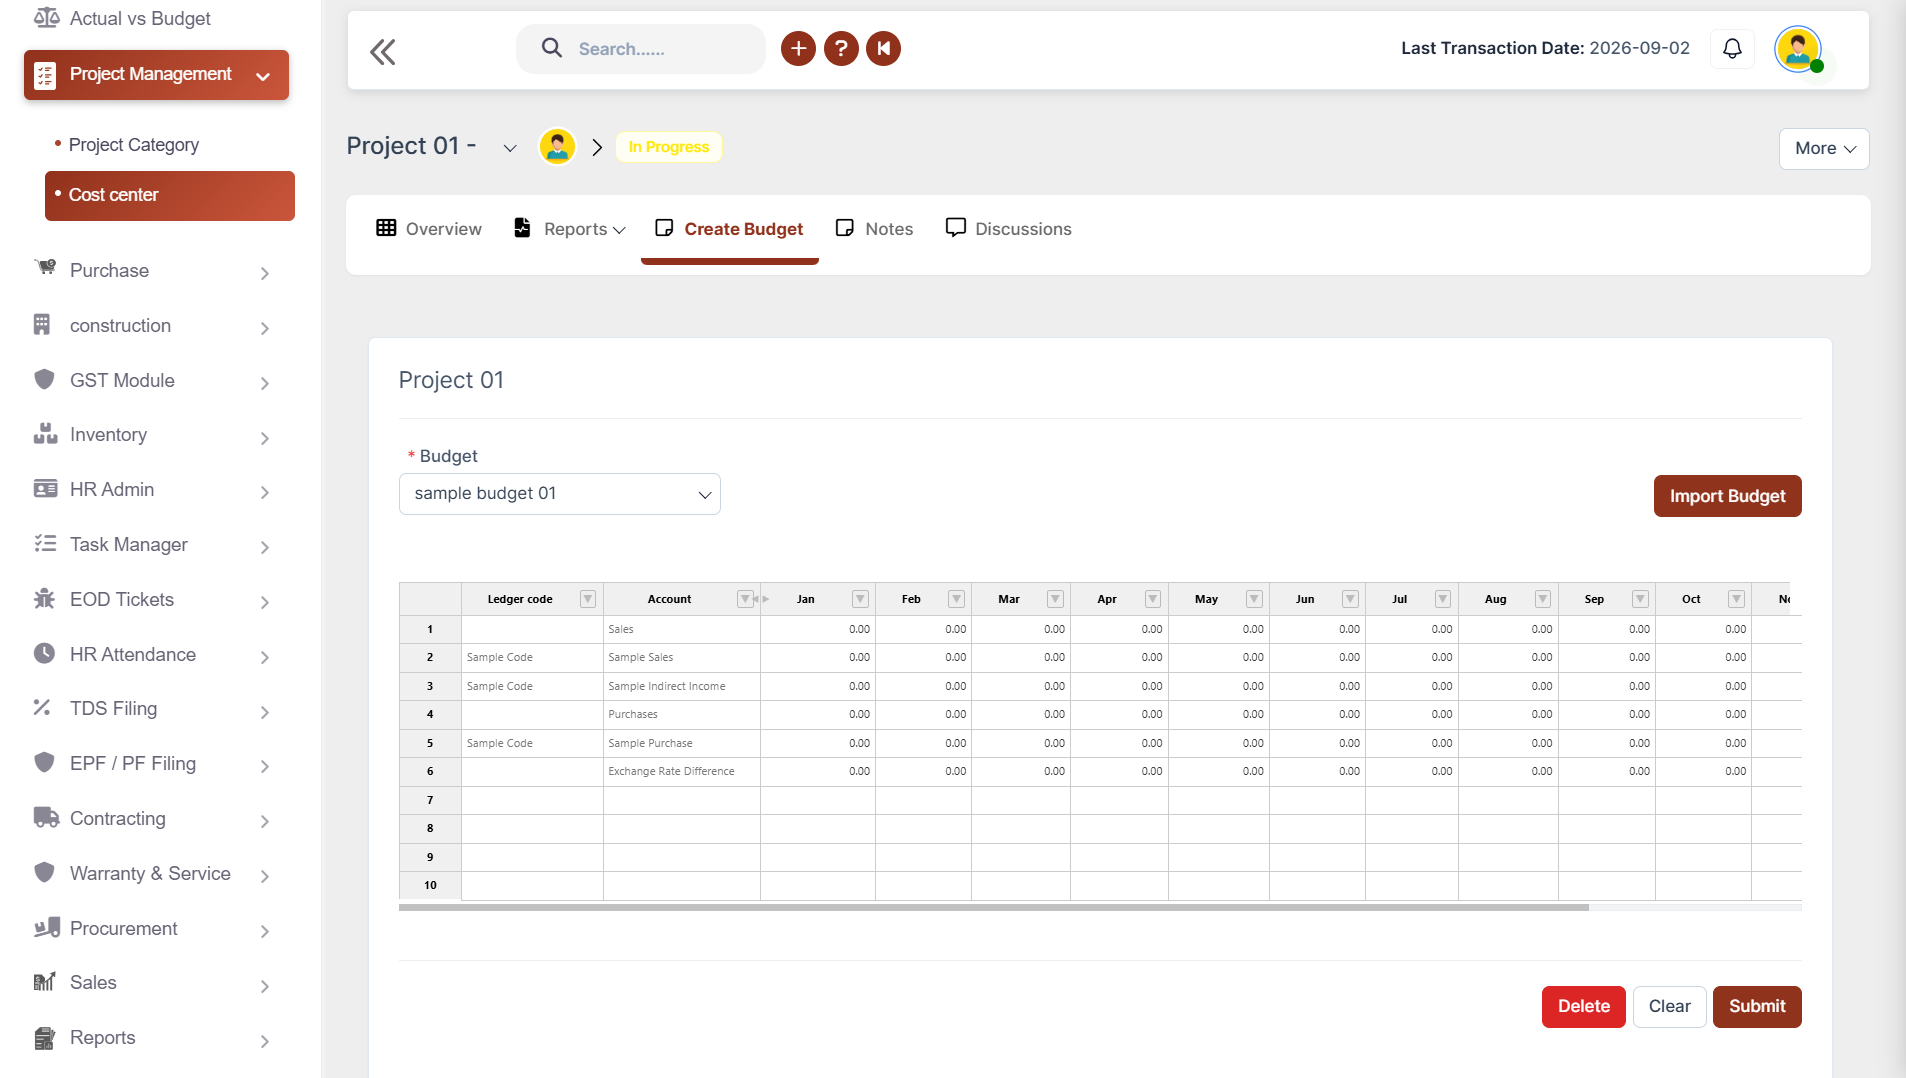The height and width of the screenshot is (1078, 1906).
Task: Submit the budget form
Action: point(1757,1006)
